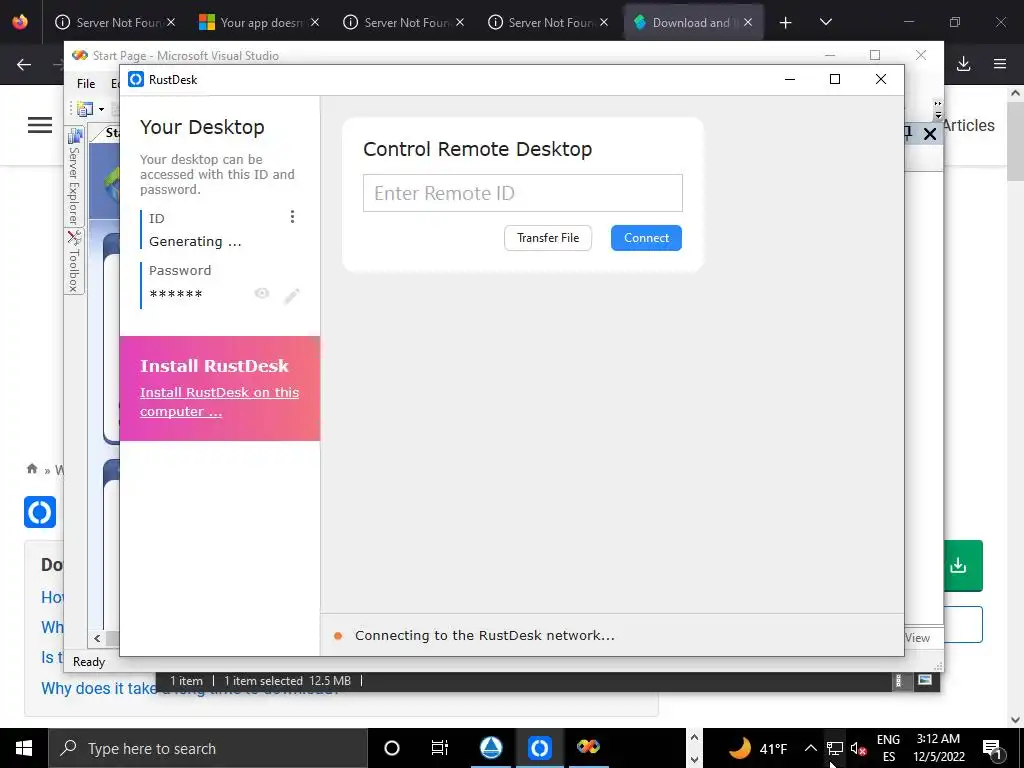Open the blue triangle app on taskbar
Image resolution: width=1024 pixels, height=768 pixels.
pyautogui.click(x=491, y=748)
